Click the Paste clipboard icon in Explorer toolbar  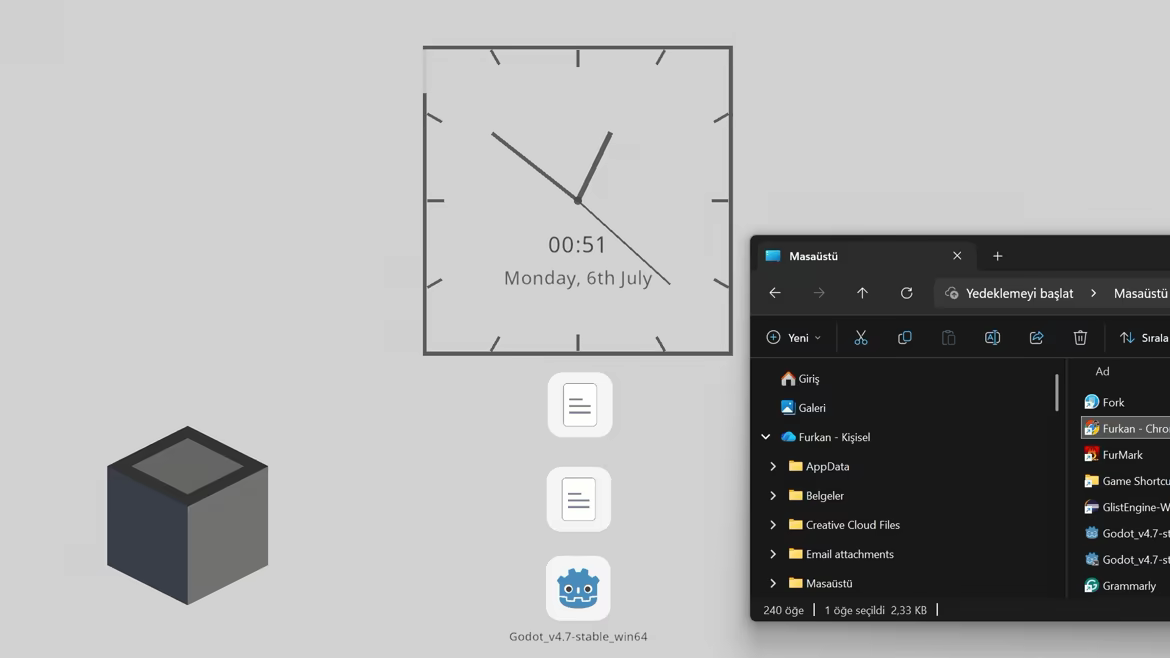click(x=948, y=338)
